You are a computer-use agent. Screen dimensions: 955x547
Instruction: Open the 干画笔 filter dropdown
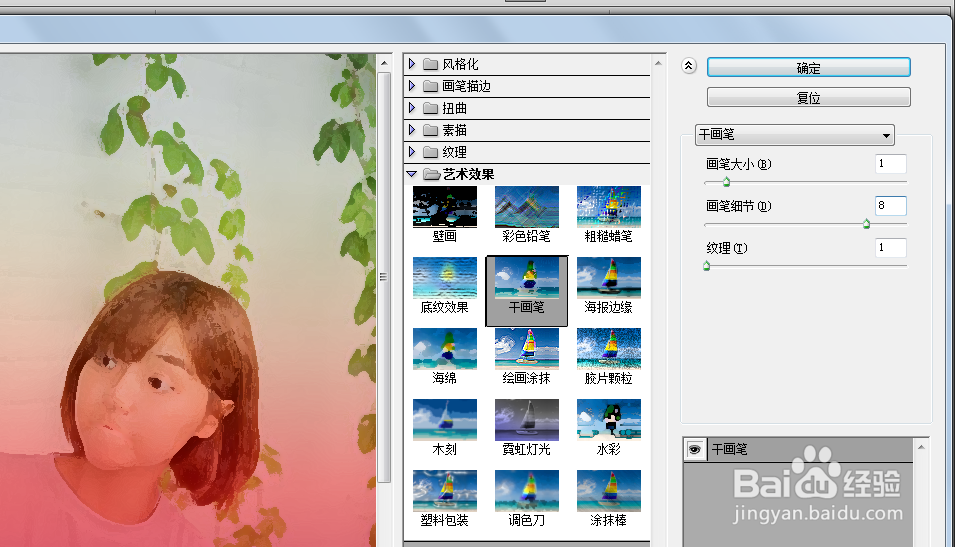coord(795,135)
